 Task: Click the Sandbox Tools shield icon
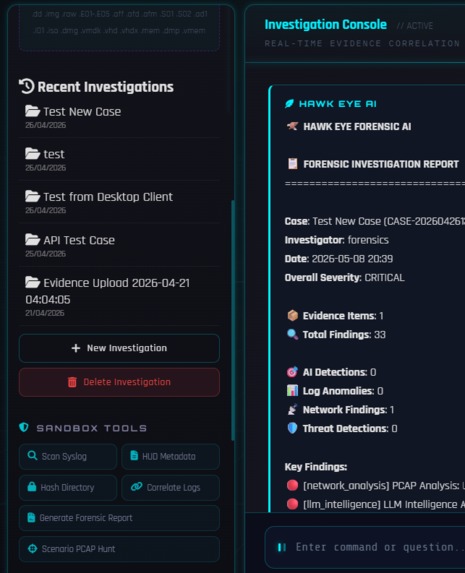coord(24,427)
